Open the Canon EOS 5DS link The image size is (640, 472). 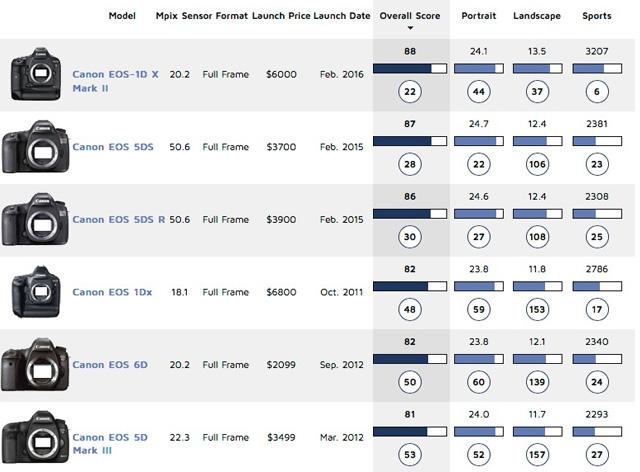(113, 147)
